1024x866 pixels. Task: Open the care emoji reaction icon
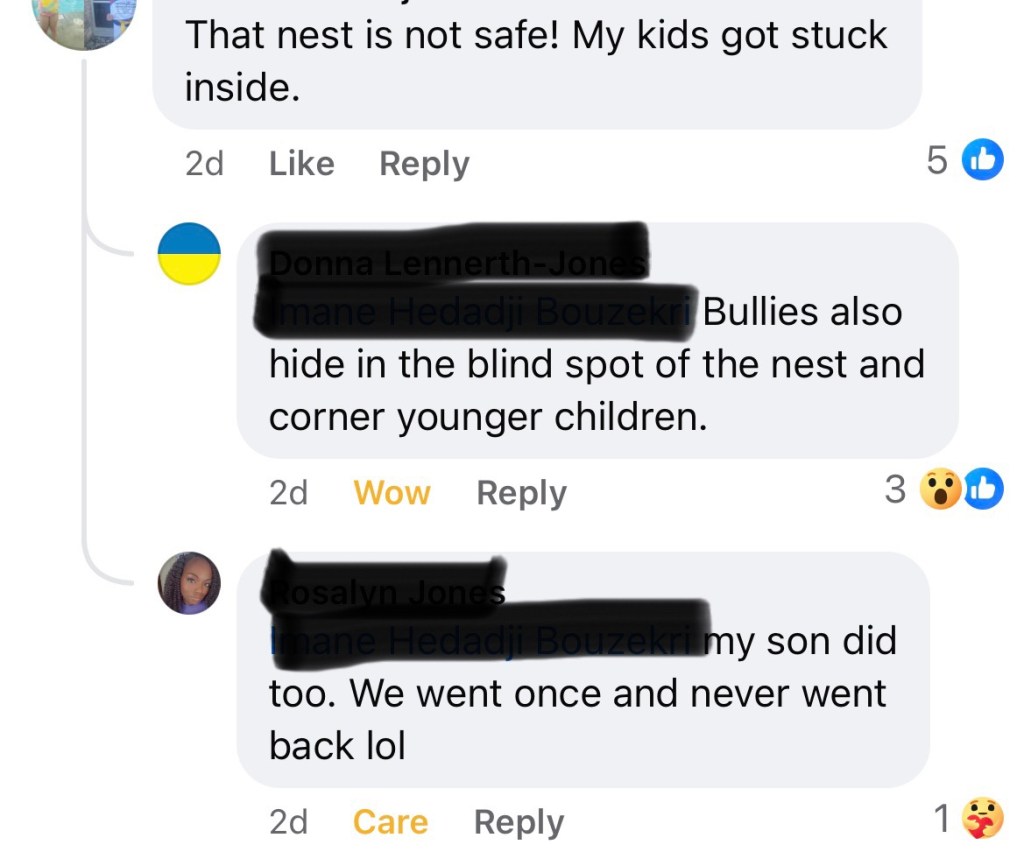click(983, 818)
